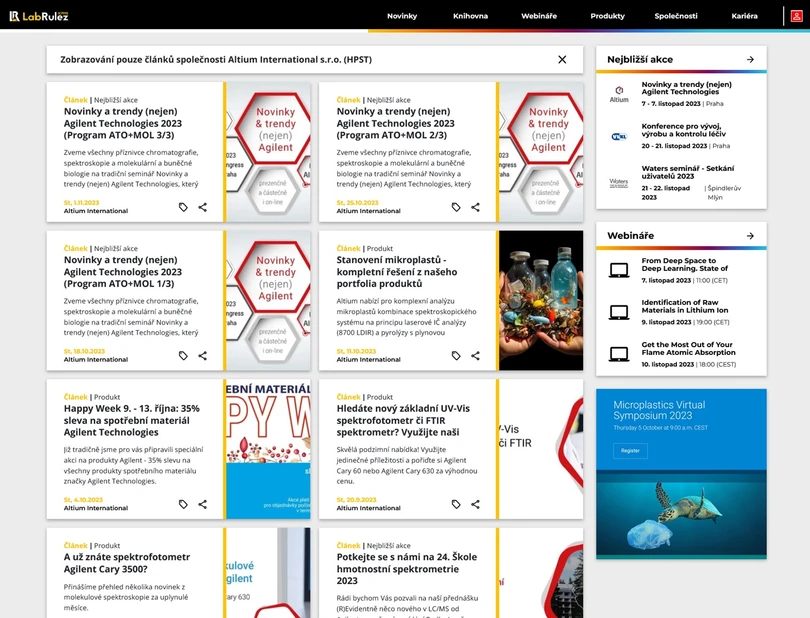Go to the Novinky menu item
Viewport: 810px width, 618px height.
click(x=402, y=16)
